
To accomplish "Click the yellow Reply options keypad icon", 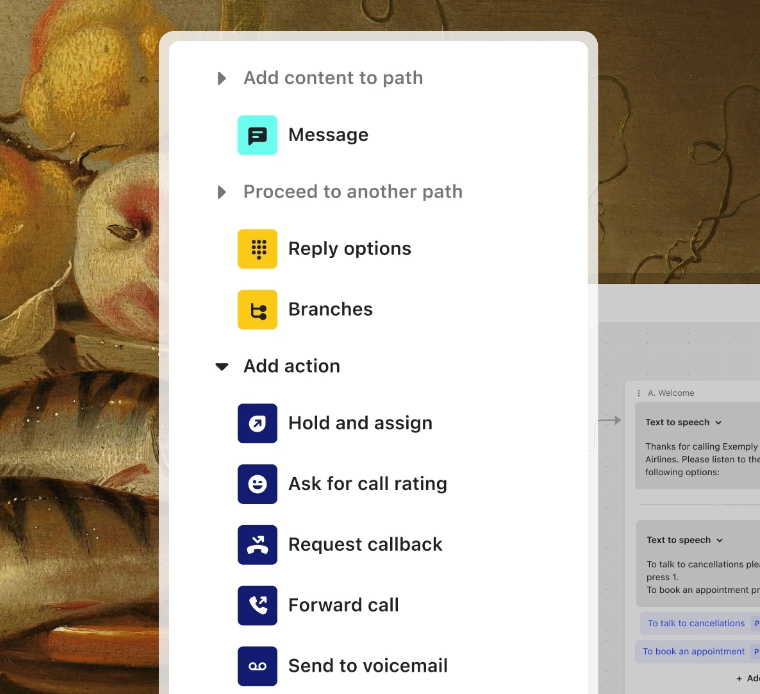I will point(257,249).
